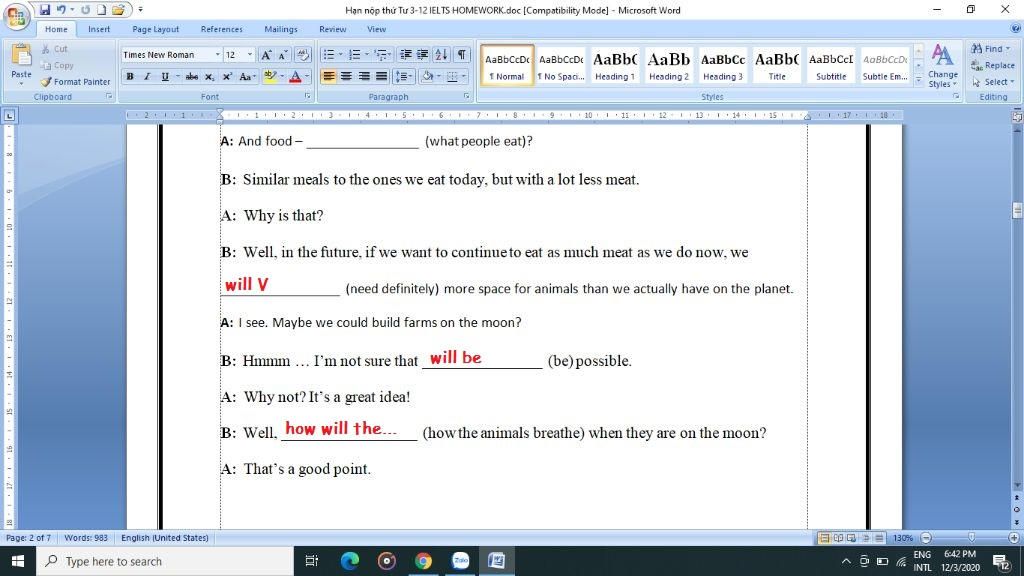This screenshot has height=576, width=1024.
Task: Open the Select dropdown in Editing
Action: (x=993, y=82)
